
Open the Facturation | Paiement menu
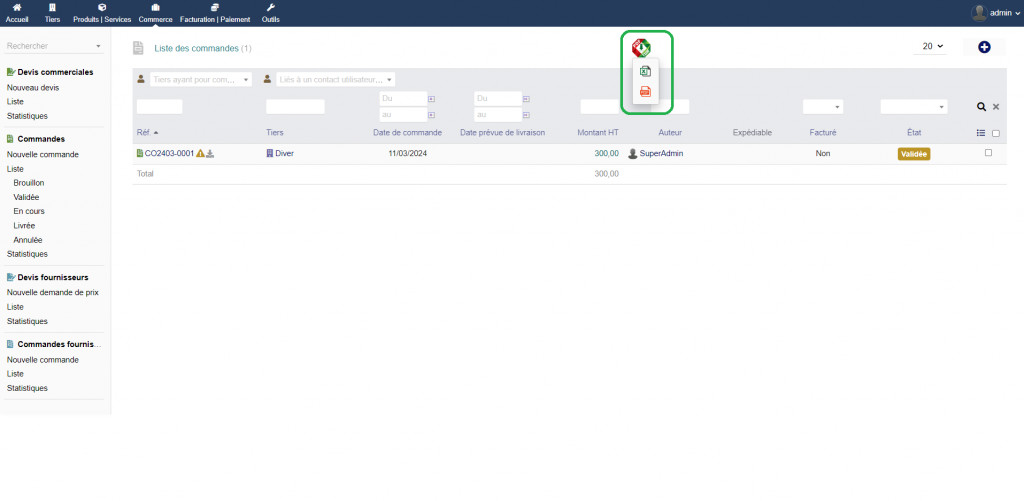pos(215,13)
